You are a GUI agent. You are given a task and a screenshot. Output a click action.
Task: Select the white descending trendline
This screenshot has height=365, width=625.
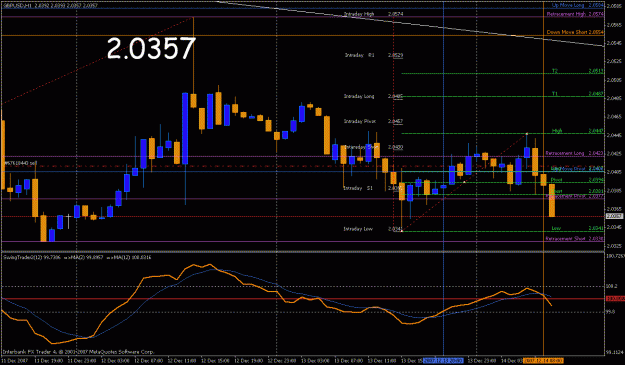(x=411, y=24)
